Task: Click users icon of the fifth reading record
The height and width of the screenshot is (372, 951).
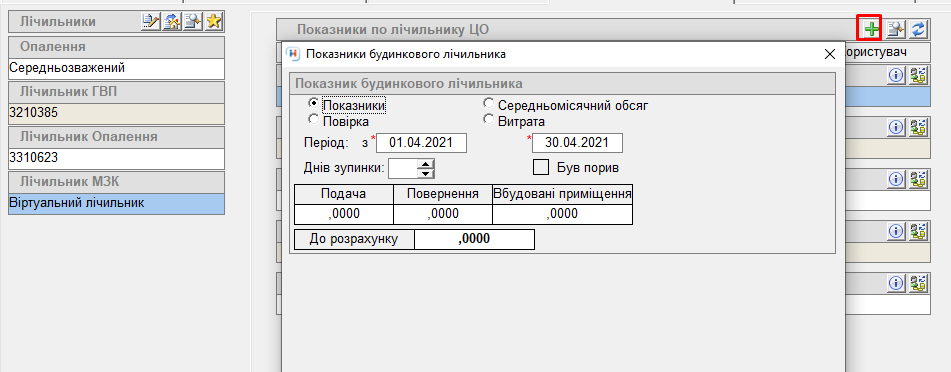Action: coord(919,283)
